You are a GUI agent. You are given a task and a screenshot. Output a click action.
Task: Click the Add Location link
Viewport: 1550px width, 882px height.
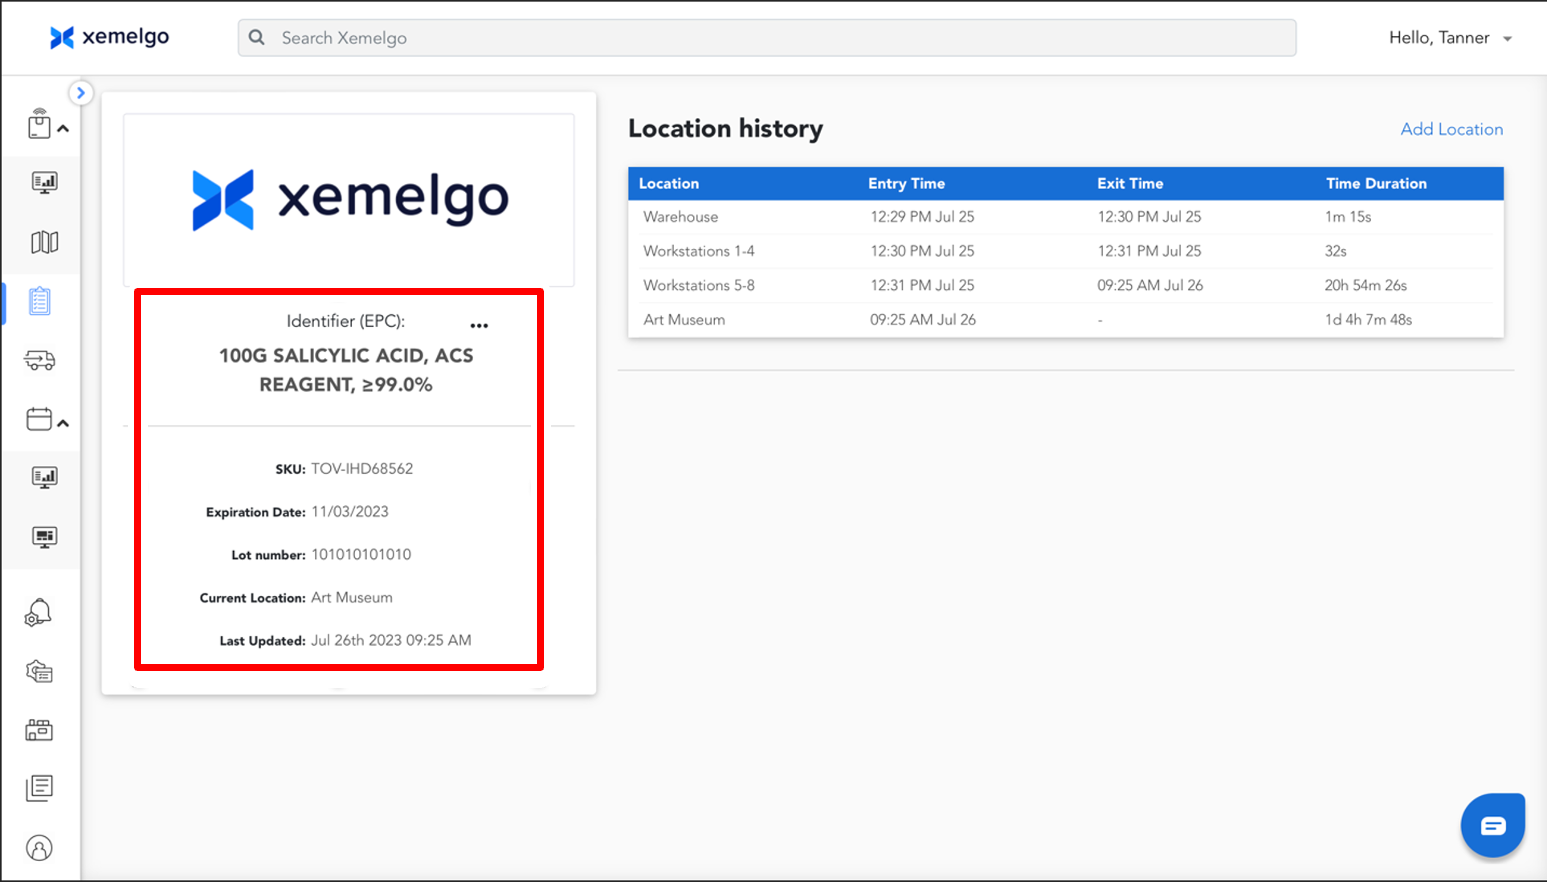click(x=1451, y=129)
